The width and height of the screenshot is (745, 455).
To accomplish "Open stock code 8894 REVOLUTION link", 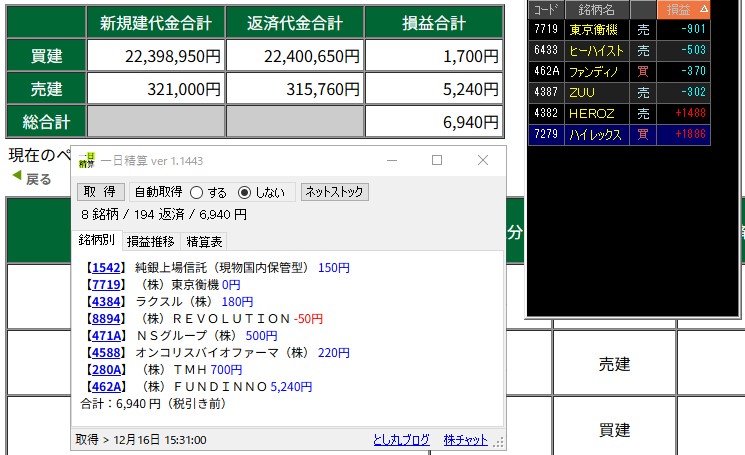I will pyautogui.click(x=105, y=319).
